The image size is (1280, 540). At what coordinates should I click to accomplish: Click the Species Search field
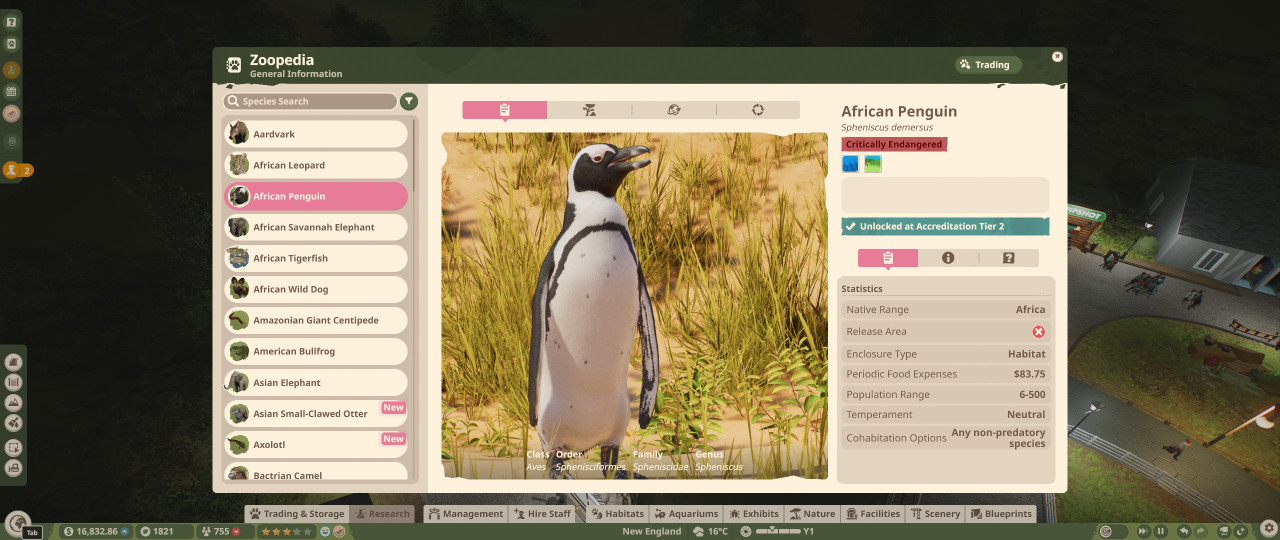pyautogui.click(x=310, y=101)
